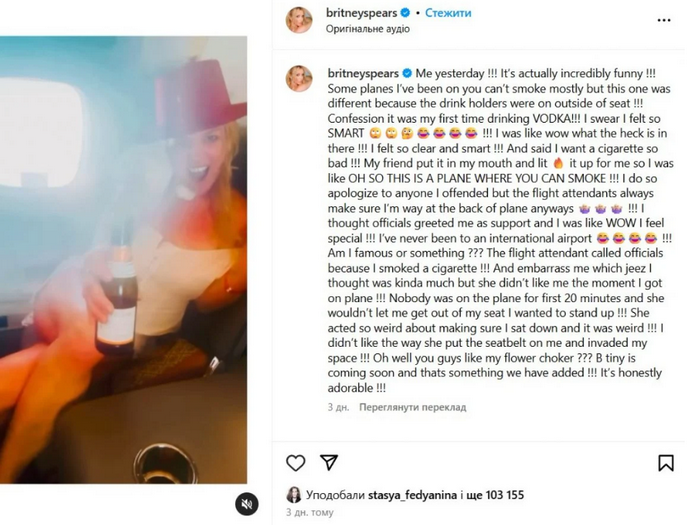700x525 pixels.
Task: Click the britneyspears username in the caption
Action: click(x=362, y=73)
